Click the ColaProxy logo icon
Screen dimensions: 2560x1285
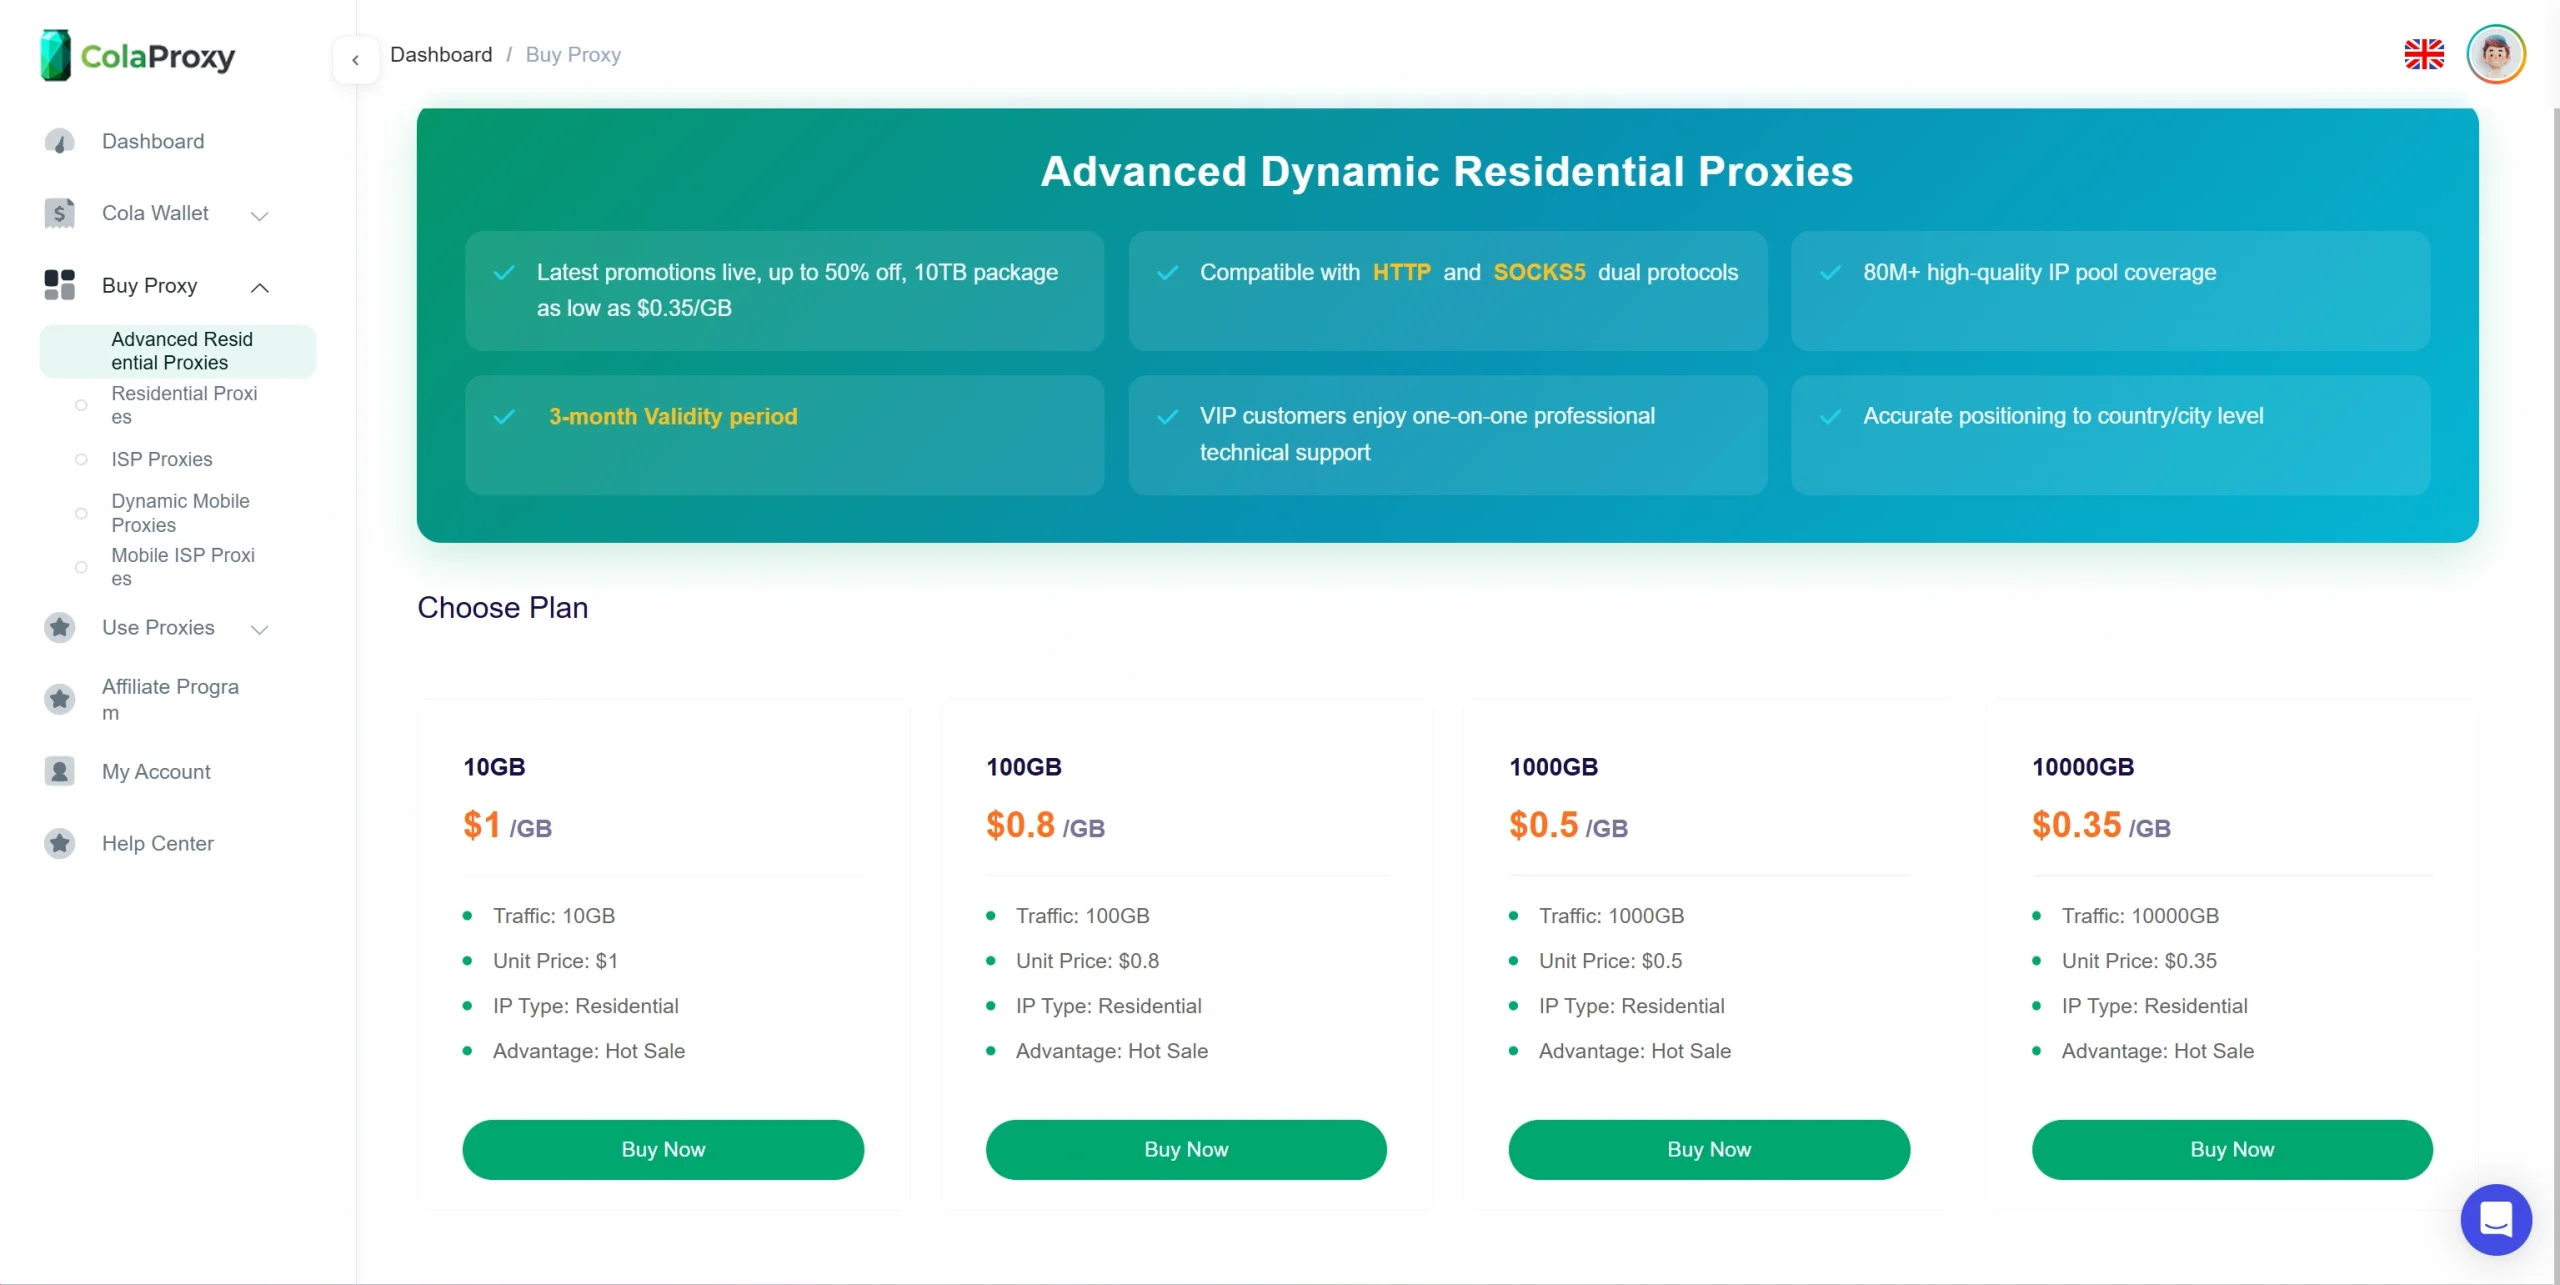55,55
